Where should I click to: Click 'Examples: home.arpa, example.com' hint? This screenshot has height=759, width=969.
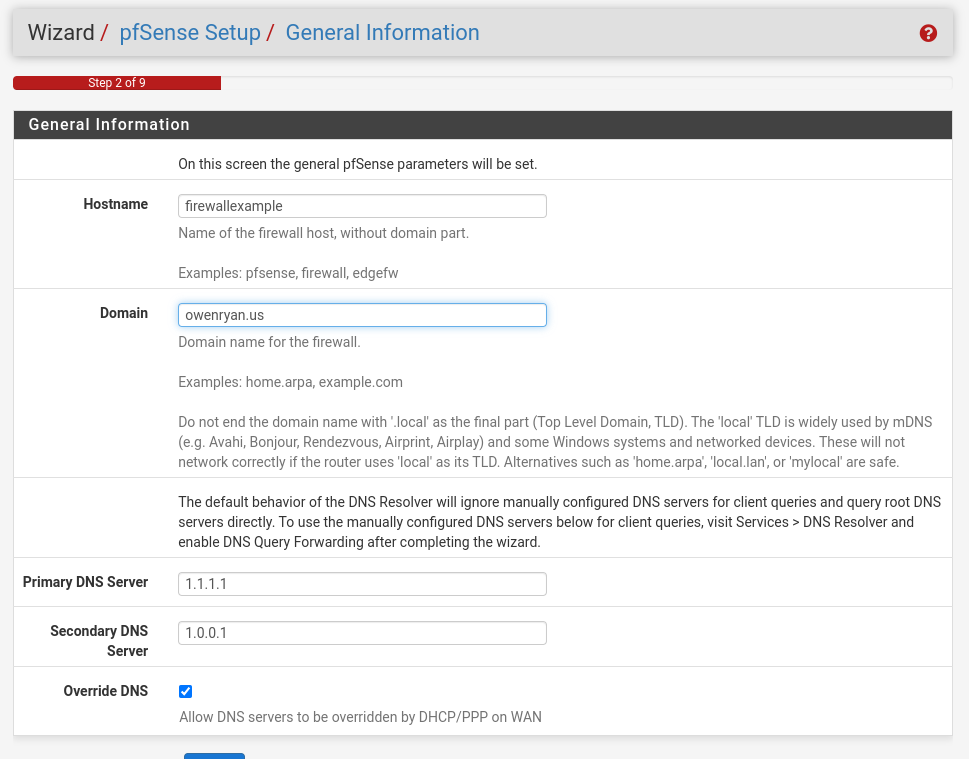coord(290,382)
